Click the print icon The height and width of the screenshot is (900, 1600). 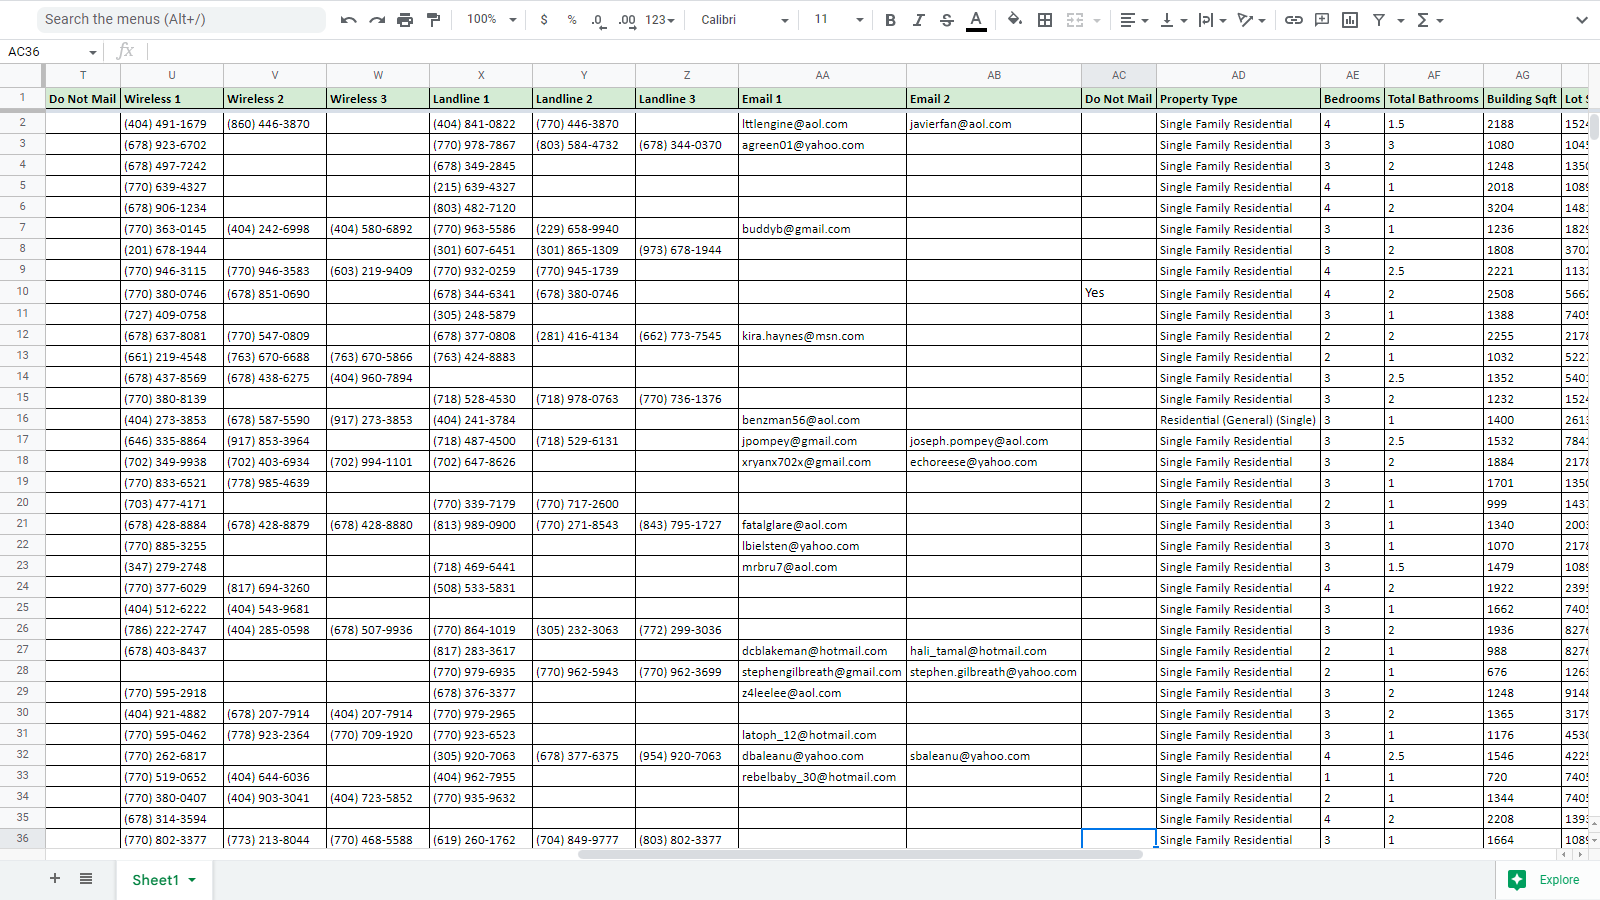[405, 20]
